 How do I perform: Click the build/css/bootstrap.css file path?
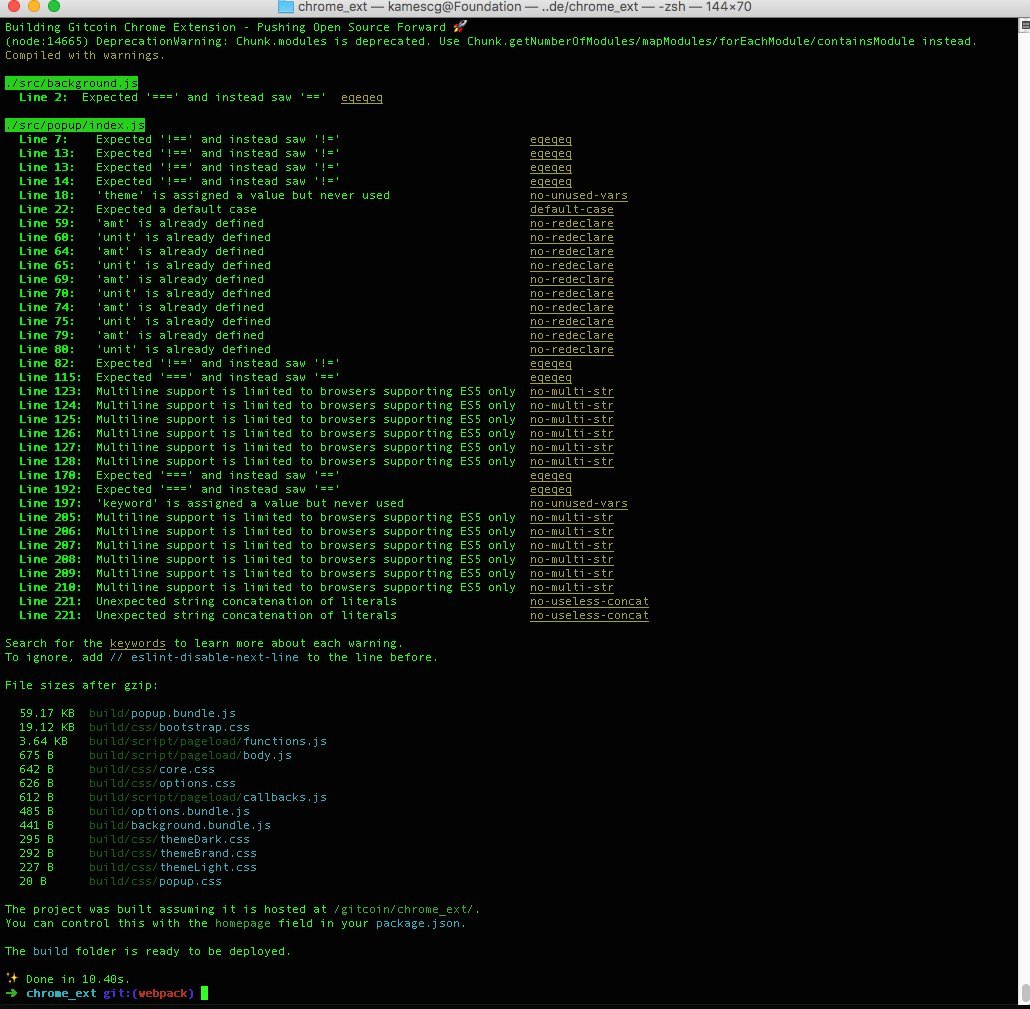pos(169,727)
